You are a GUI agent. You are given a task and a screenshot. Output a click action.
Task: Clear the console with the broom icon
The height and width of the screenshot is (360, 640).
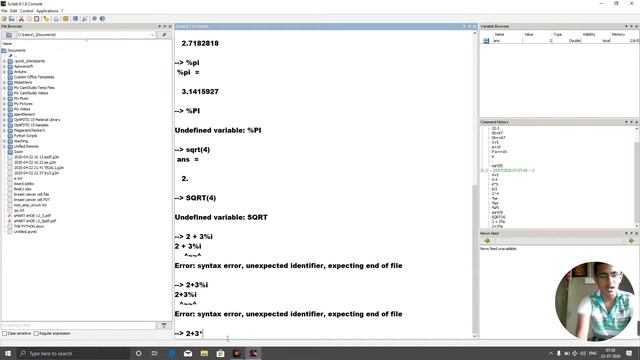point(46,19)
